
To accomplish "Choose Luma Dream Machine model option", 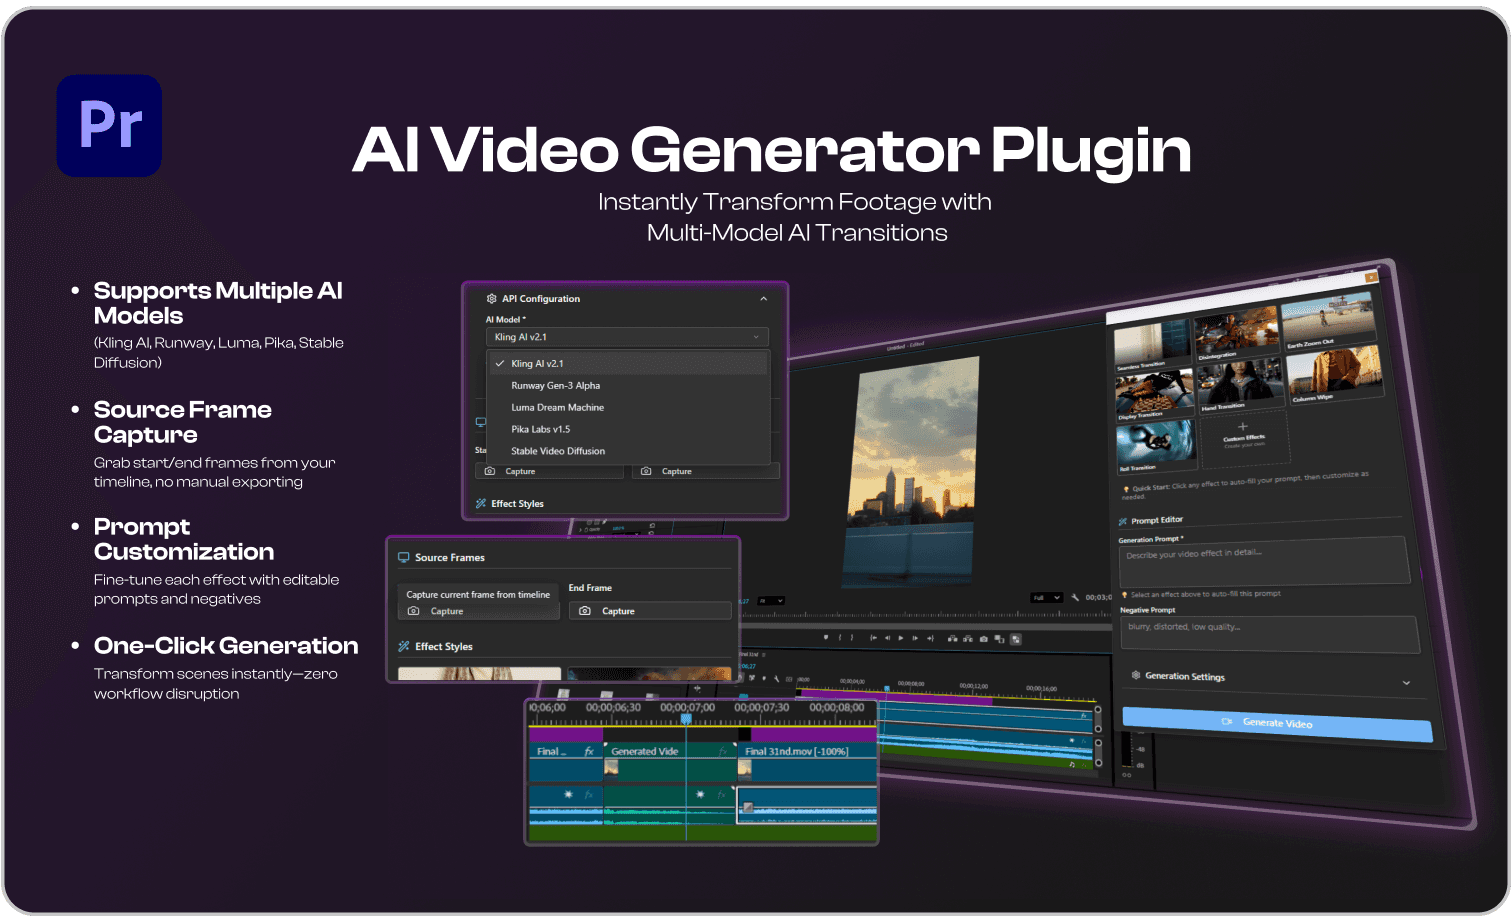I will click(627, 407).
